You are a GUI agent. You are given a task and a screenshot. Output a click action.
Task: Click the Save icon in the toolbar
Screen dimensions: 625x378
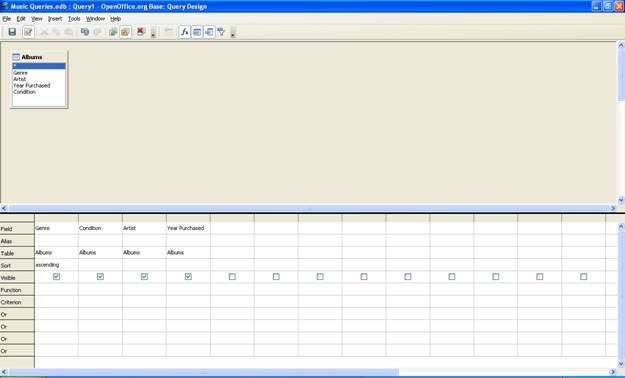coord(12,32)
